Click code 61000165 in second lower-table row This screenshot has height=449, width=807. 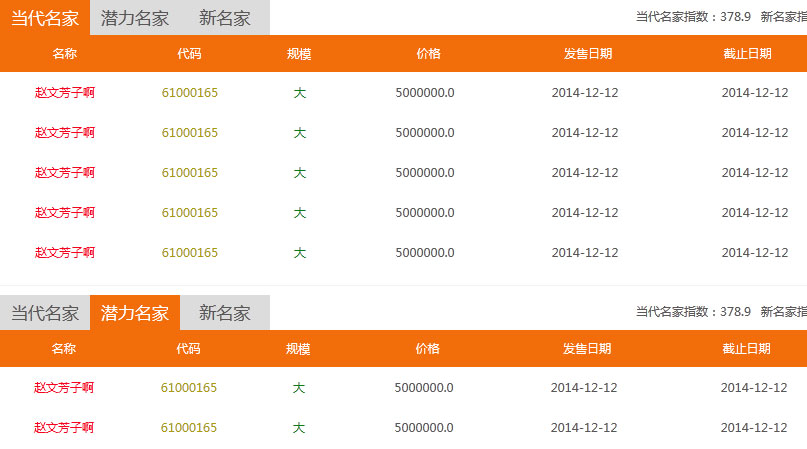[189, 428]
